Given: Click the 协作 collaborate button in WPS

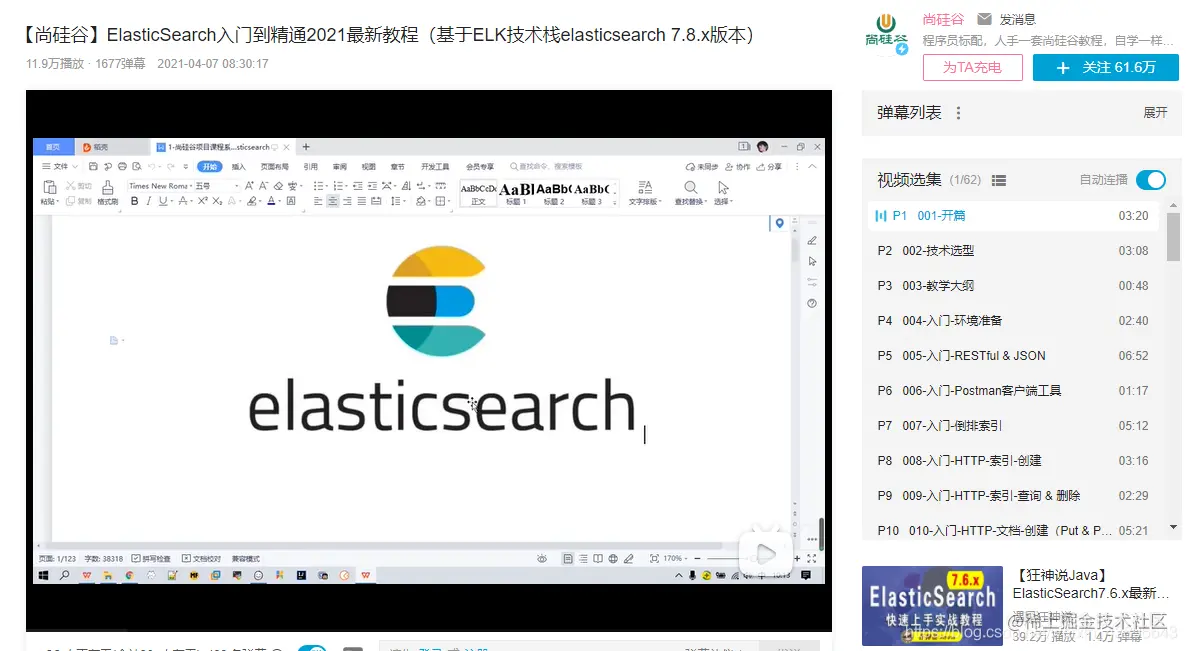Looking at the screenshot, I should [737, 167].
